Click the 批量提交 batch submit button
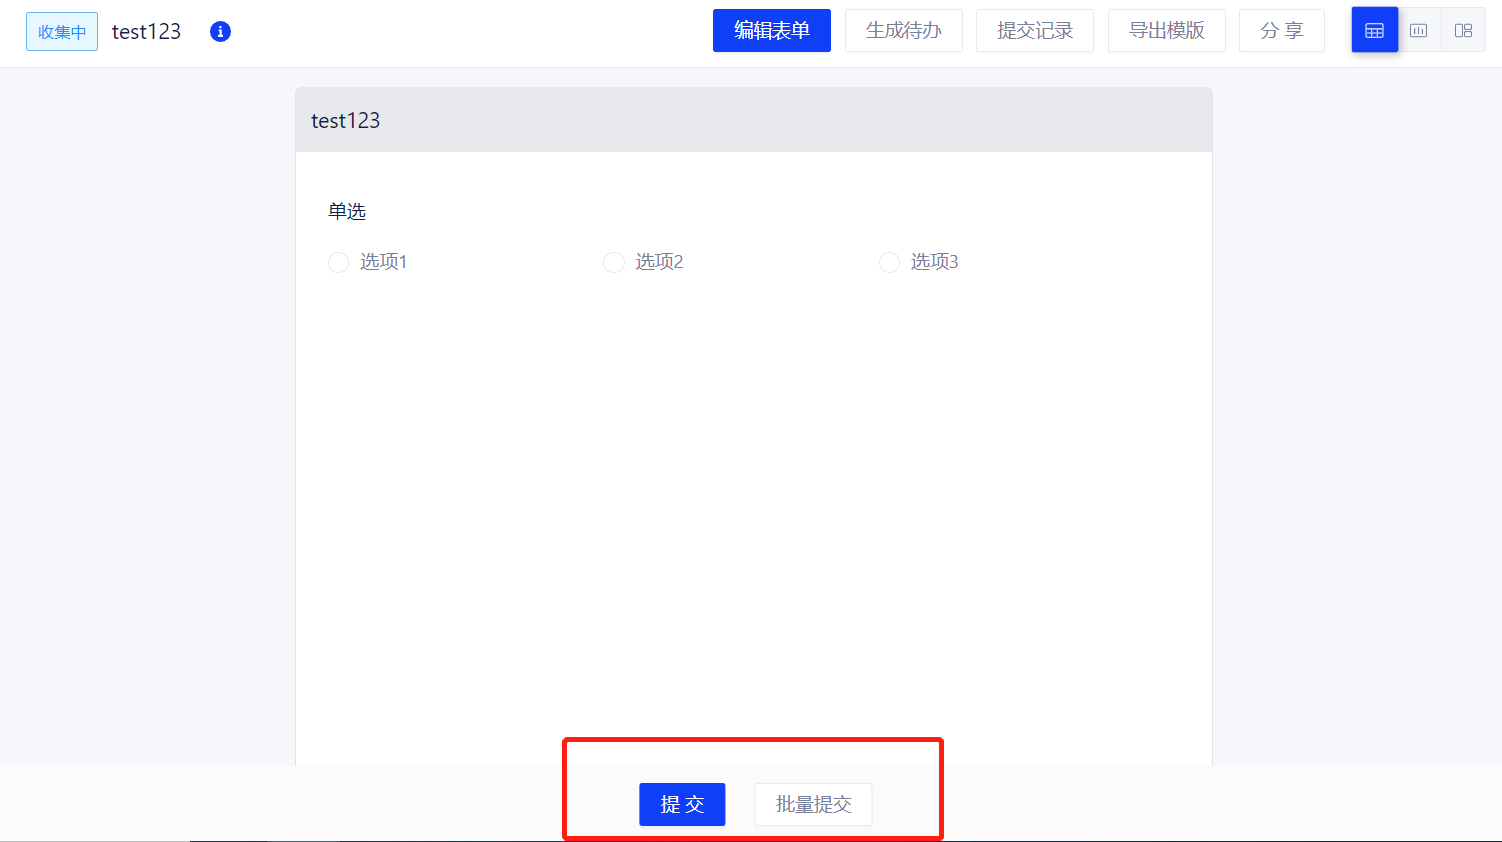 [x=813, y=804]
